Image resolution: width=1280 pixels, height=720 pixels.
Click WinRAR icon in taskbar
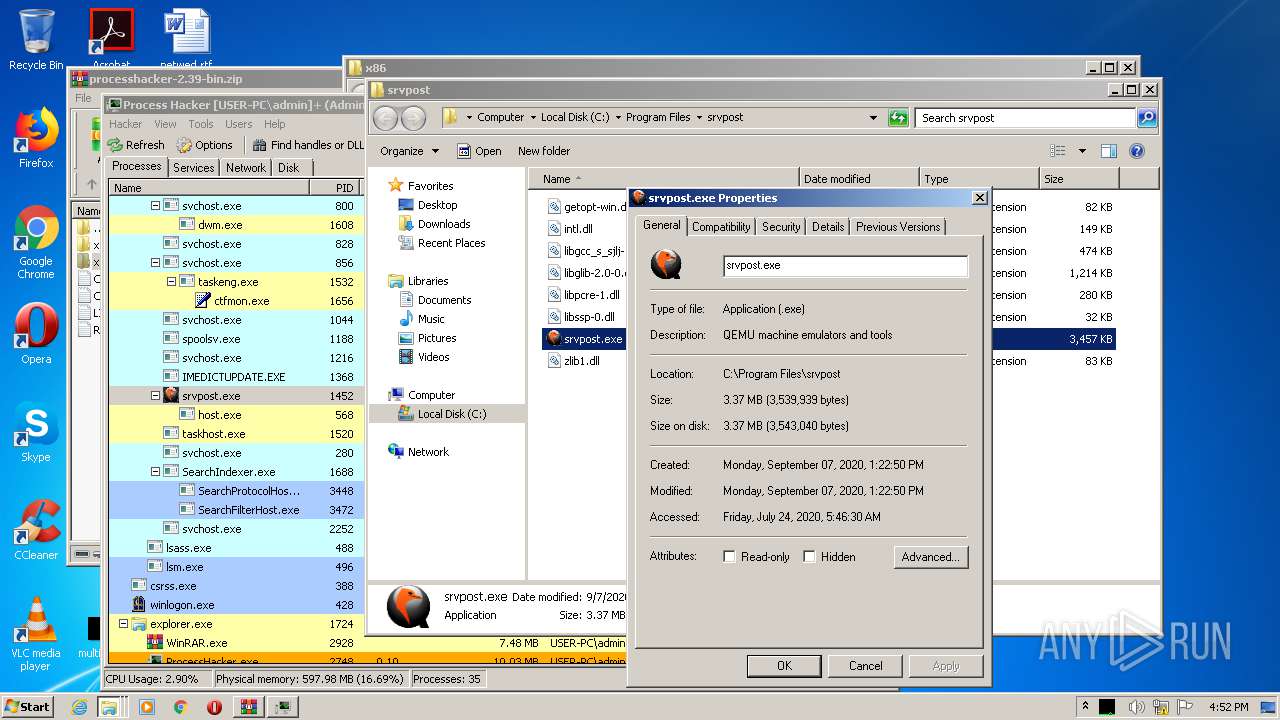tap(248, 707)
